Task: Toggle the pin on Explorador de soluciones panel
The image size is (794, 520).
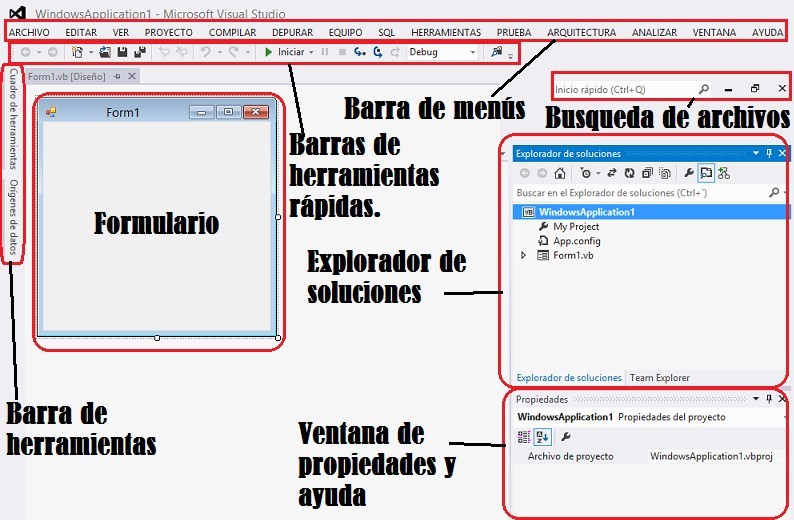Action: click(x=769, y=153)
